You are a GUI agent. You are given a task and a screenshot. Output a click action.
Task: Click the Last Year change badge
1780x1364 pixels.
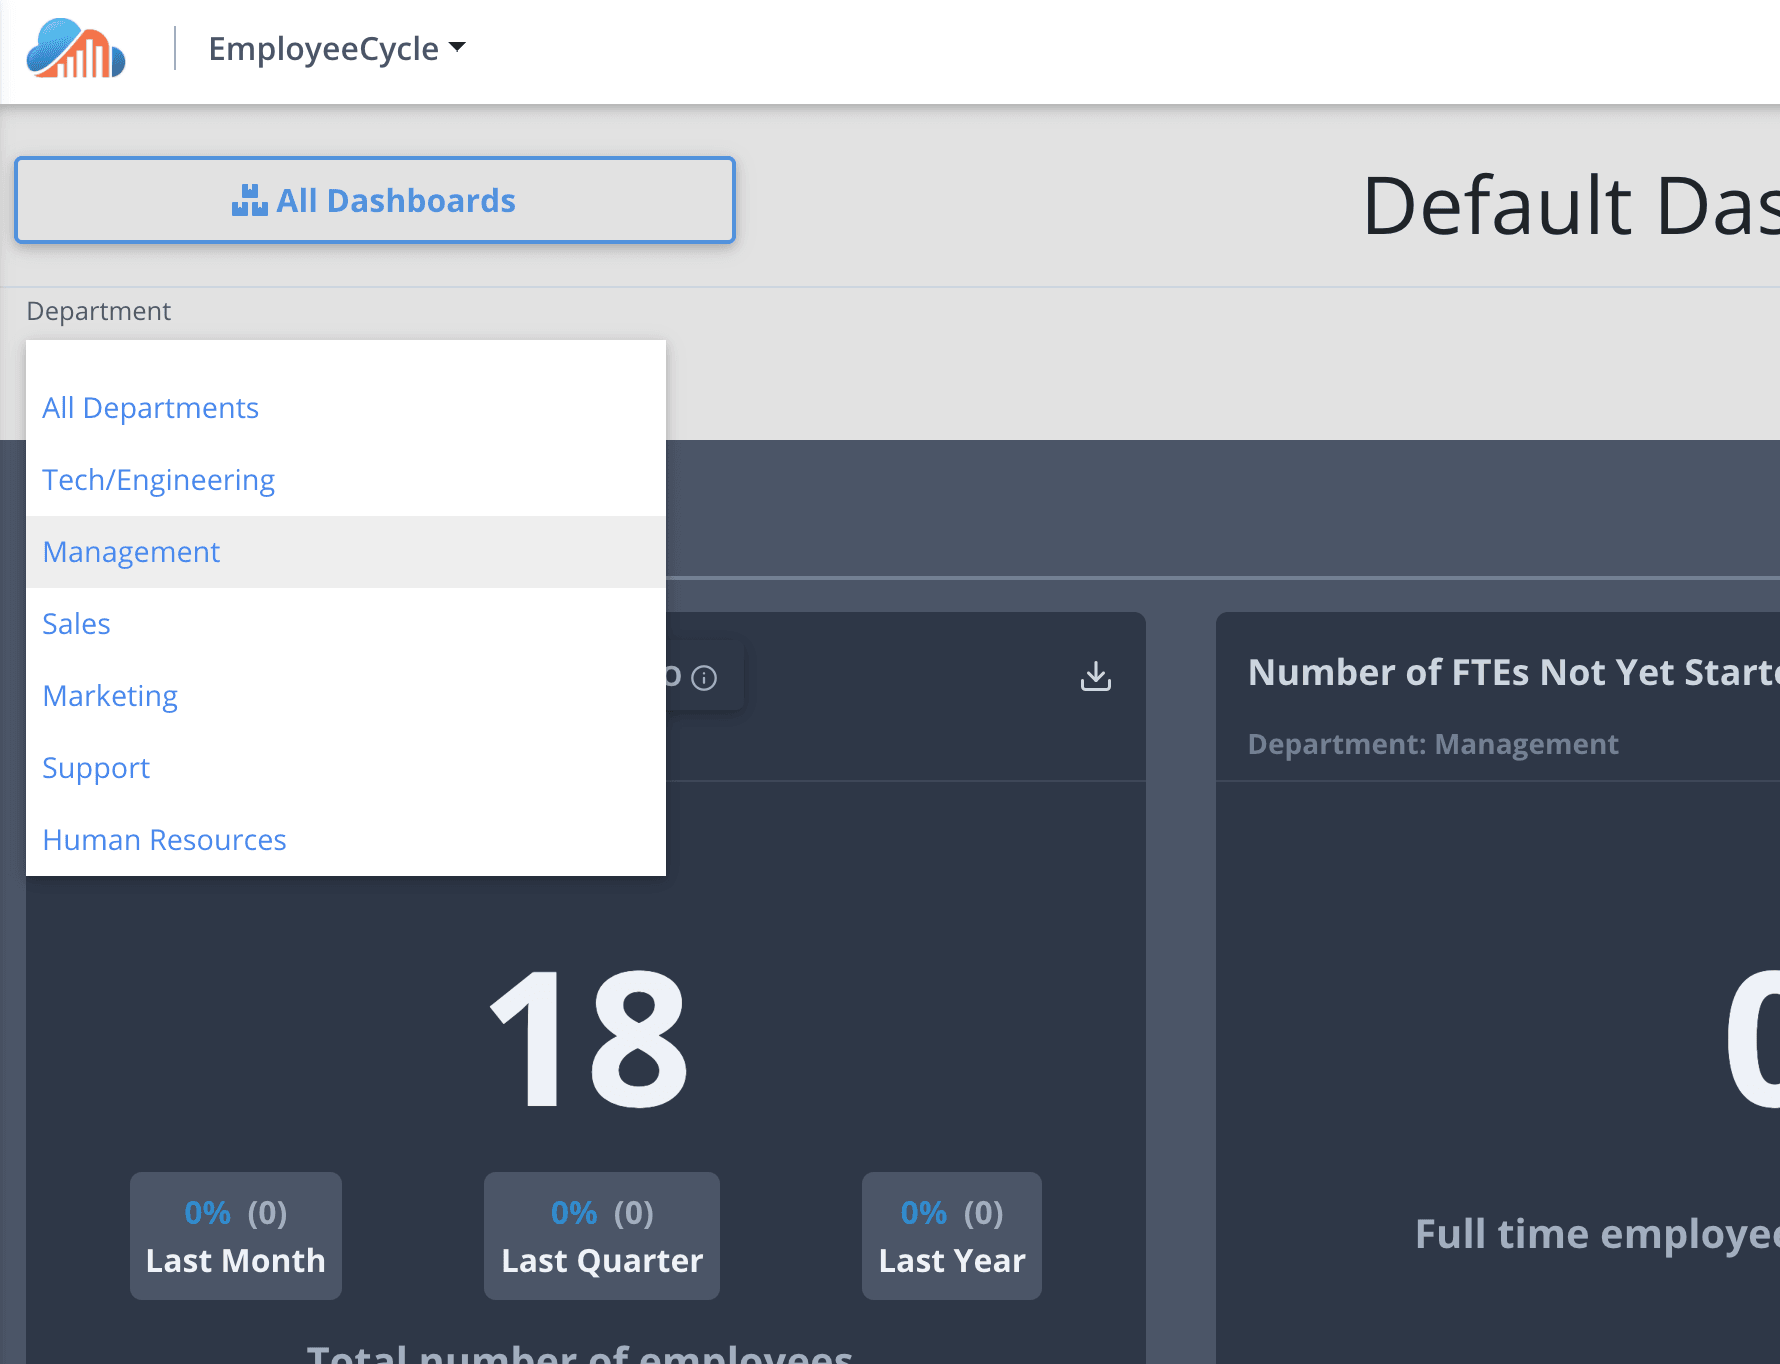952,1236
